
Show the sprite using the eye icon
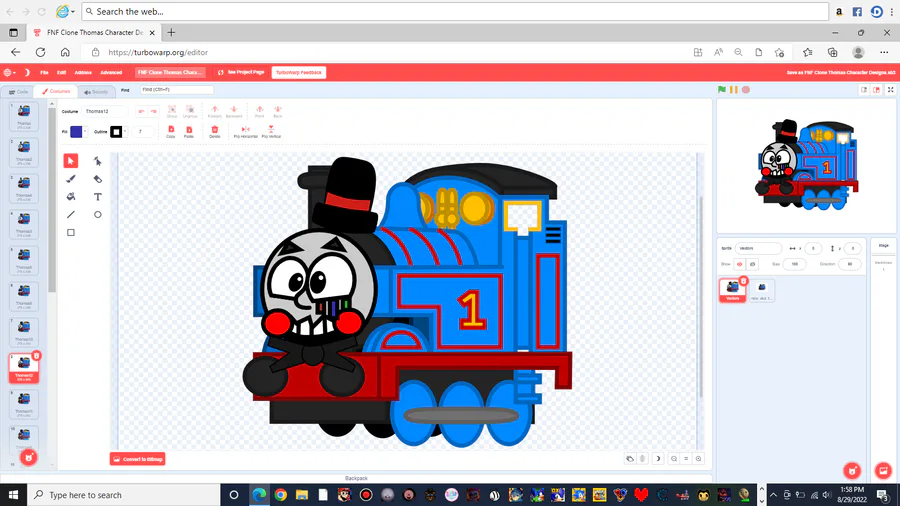(x=740, y=264)
